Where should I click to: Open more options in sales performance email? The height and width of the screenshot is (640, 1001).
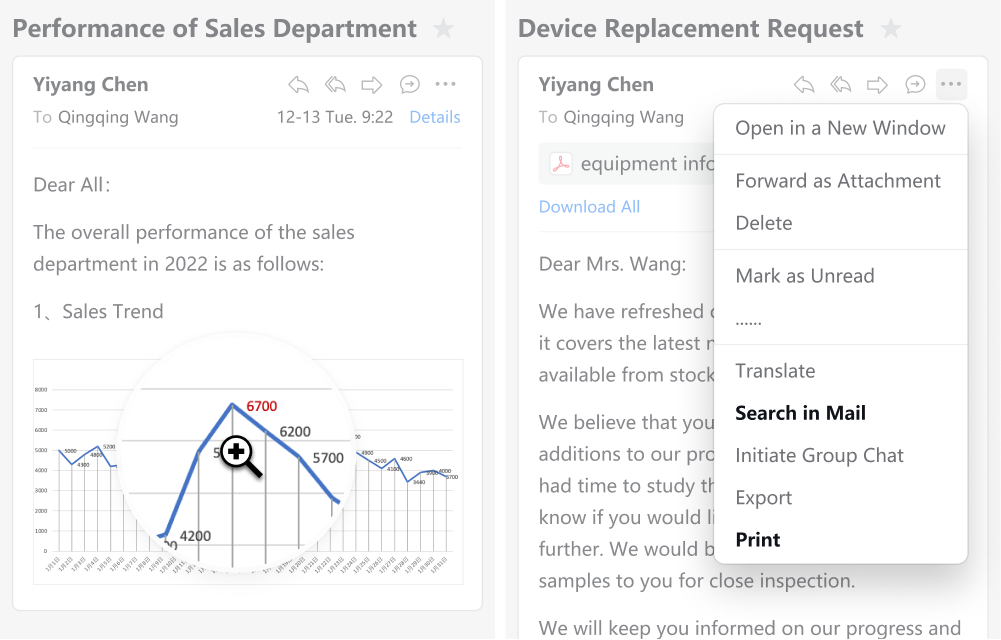coord(446,85)
